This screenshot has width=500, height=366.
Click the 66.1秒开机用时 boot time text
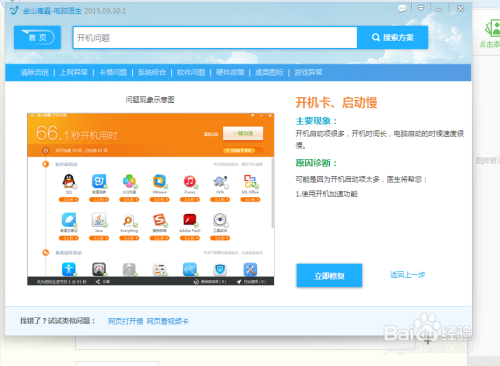pyautogui.click(x=77, y=133)
